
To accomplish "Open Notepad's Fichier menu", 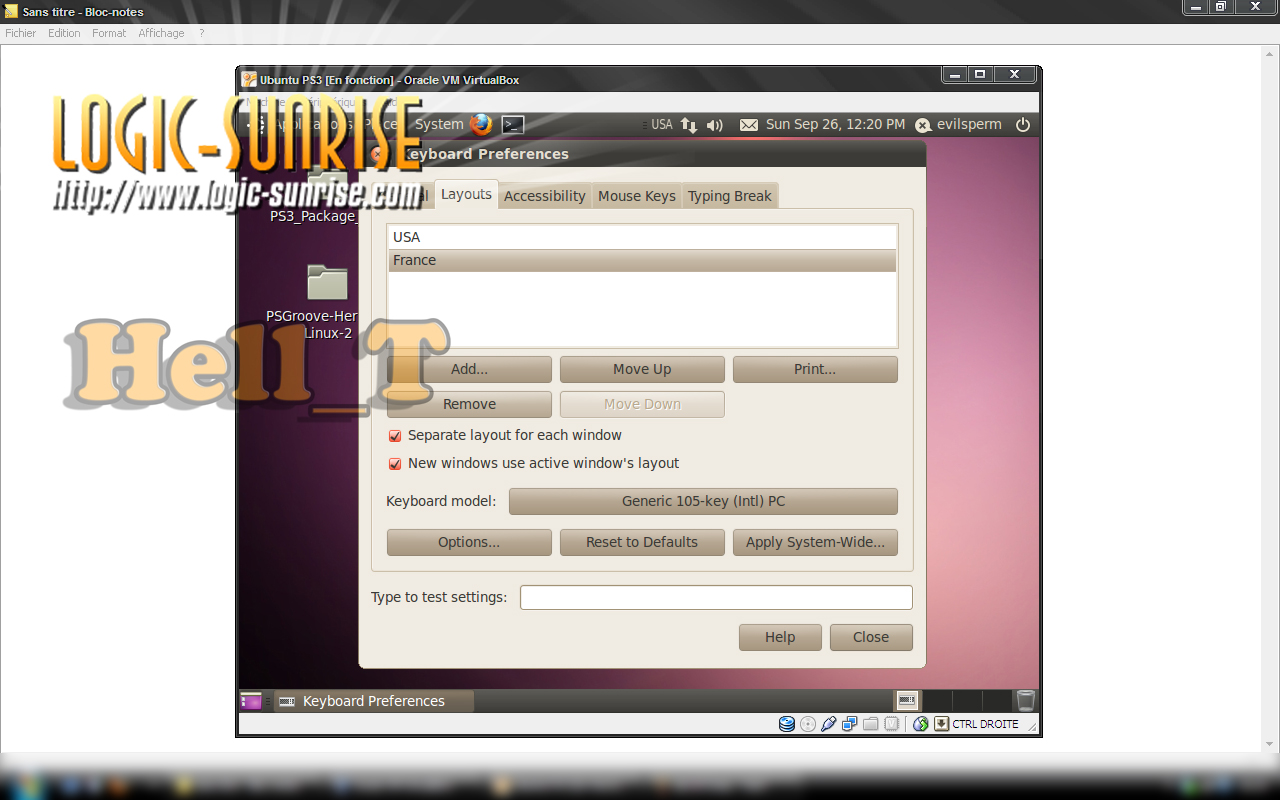I will point(20,33).
